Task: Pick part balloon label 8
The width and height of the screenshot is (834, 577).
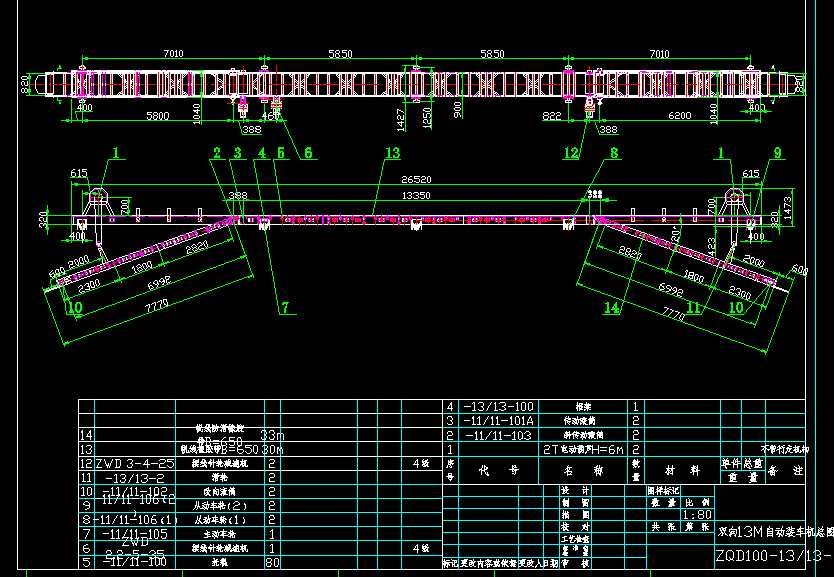Action: pos(614,153)
